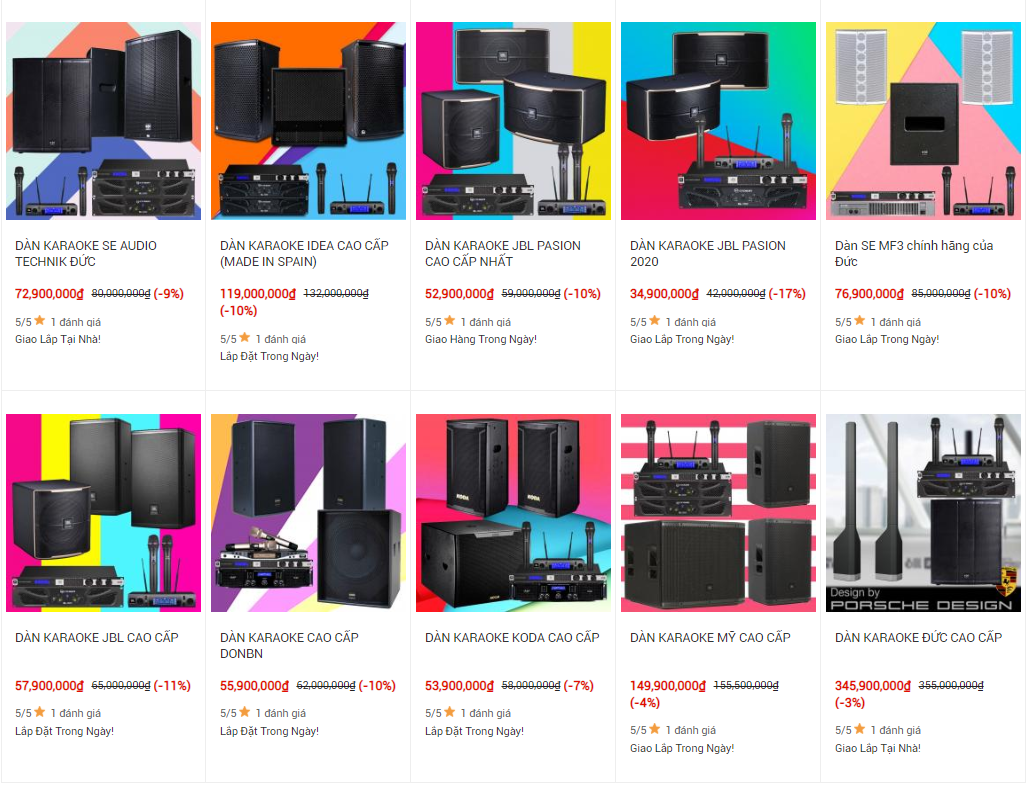Image resolution: width=1026 pixels, height=785 pixels.
Task: Open the SE MF3 white speakers image
Action: pyautogui.click(x=923, y=121)
